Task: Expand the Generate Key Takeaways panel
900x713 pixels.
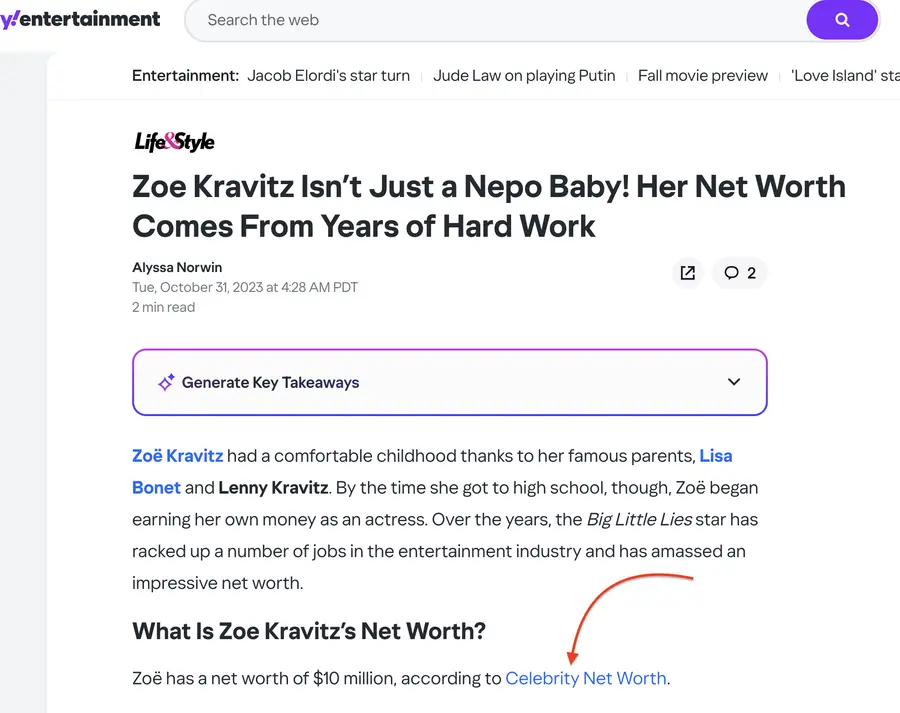Action: (x=449, y=382)
